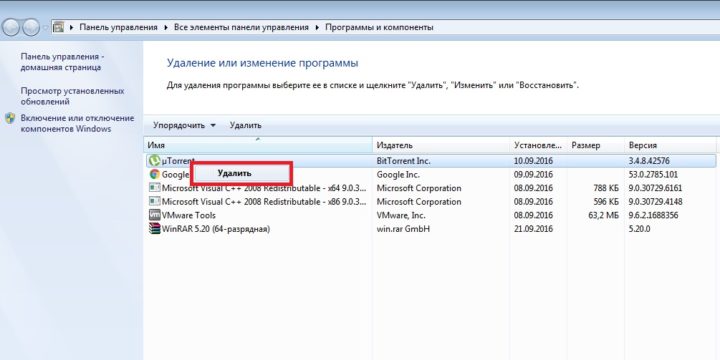Click publisher Google Inc.

pyautogui.click(x=398, y=174)
